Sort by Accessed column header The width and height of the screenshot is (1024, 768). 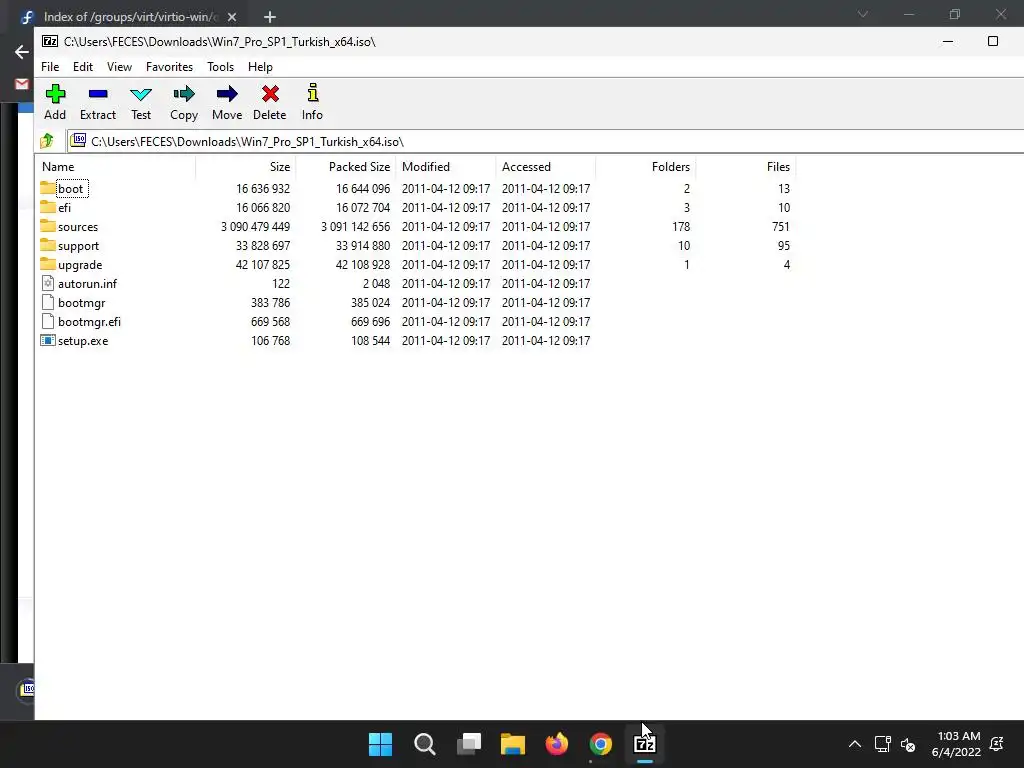tap(545, 167)
